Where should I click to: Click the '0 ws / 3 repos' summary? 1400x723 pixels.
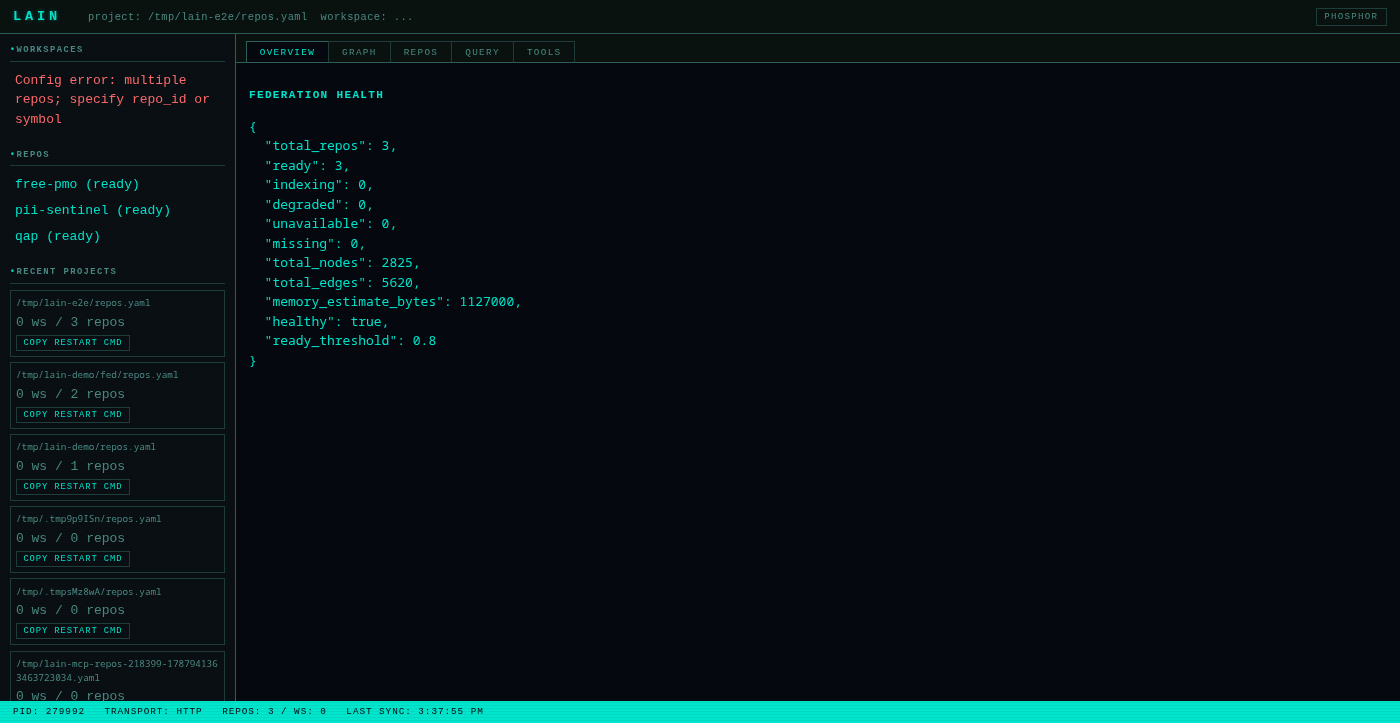pyautogui.click(x=70, y=322)
